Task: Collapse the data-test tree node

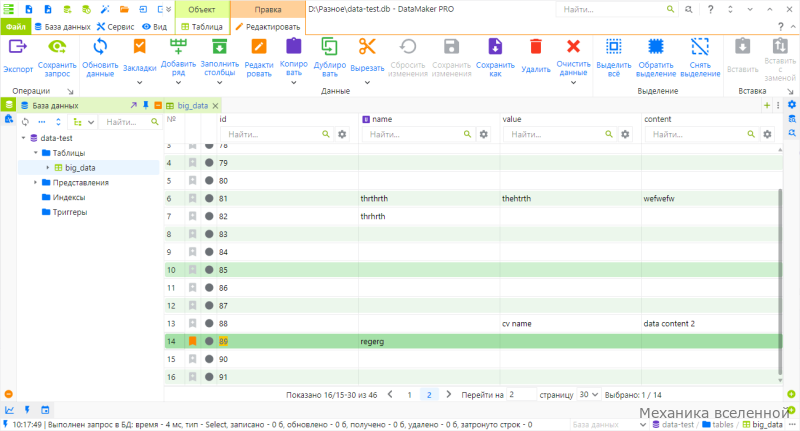Action: click(x=23, y=138)
